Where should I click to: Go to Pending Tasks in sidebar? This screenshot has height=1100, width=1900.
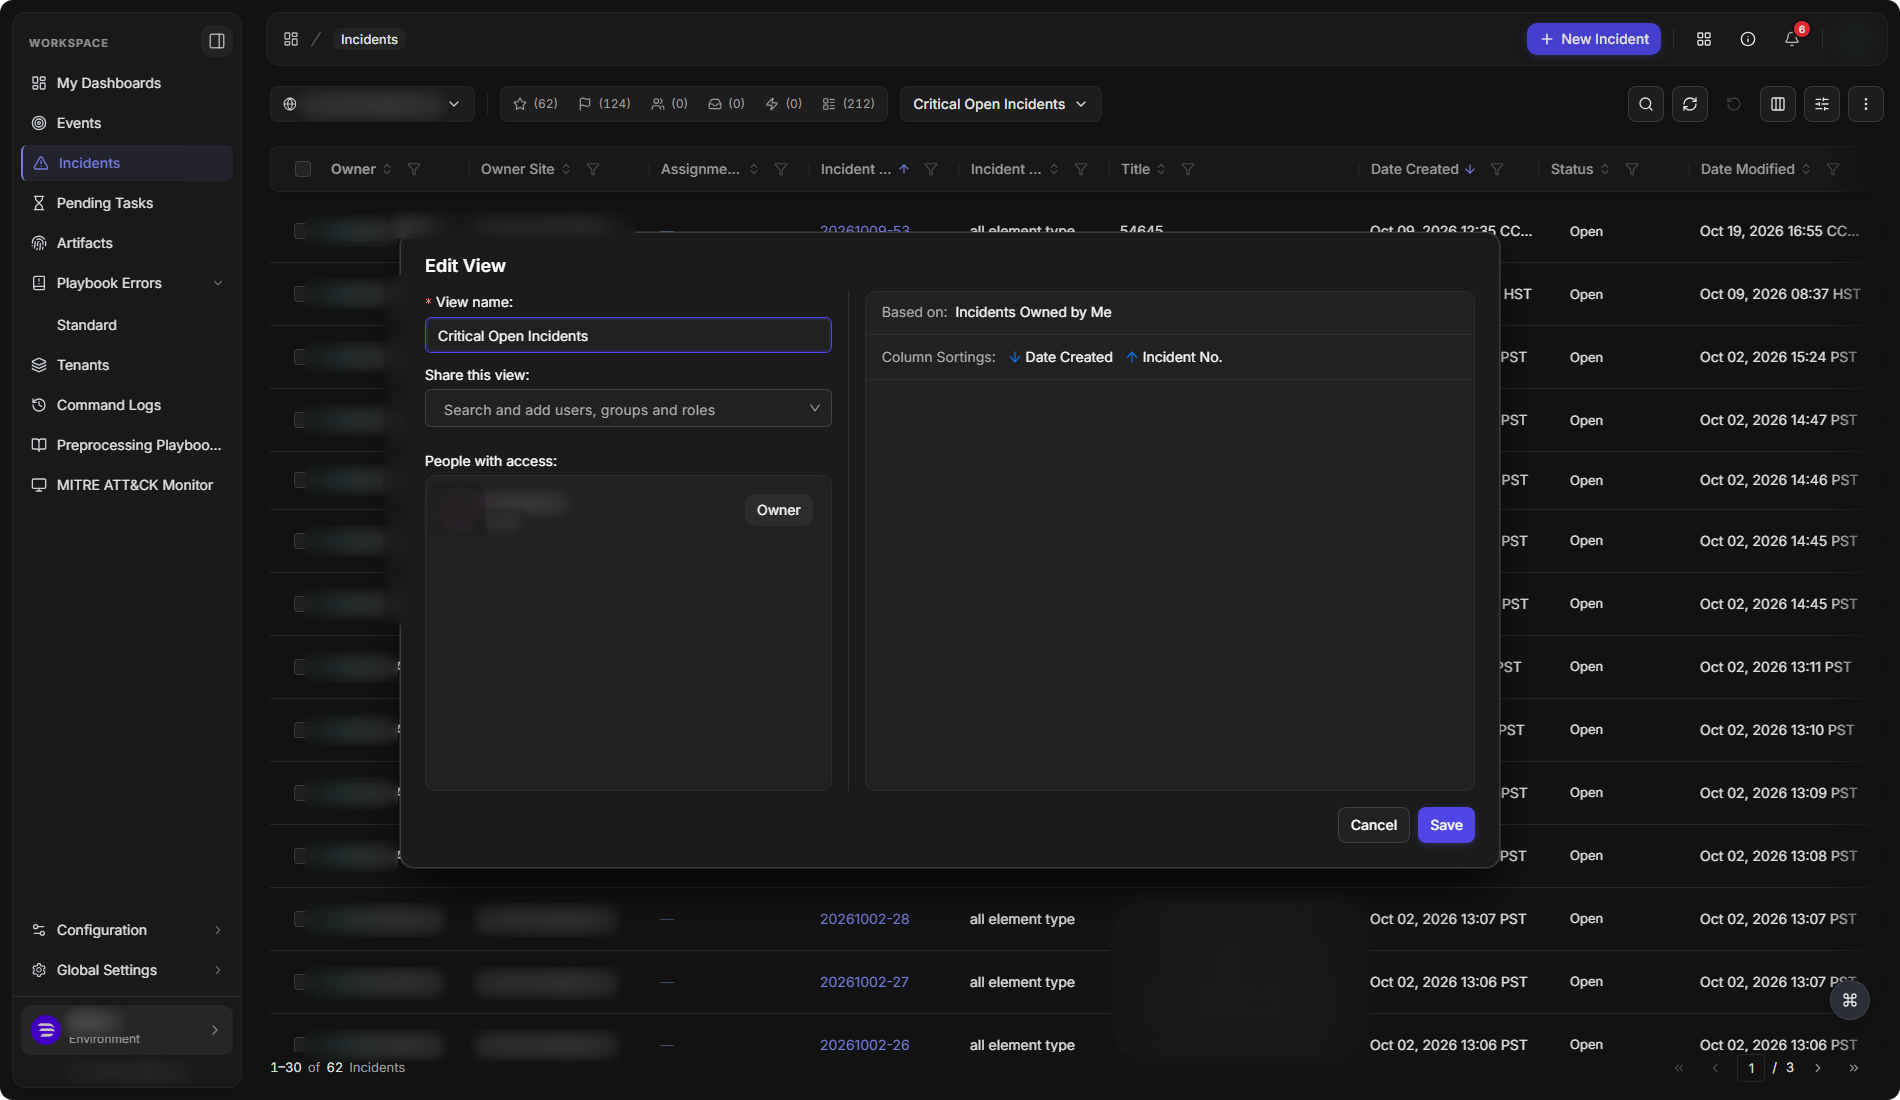126,203
